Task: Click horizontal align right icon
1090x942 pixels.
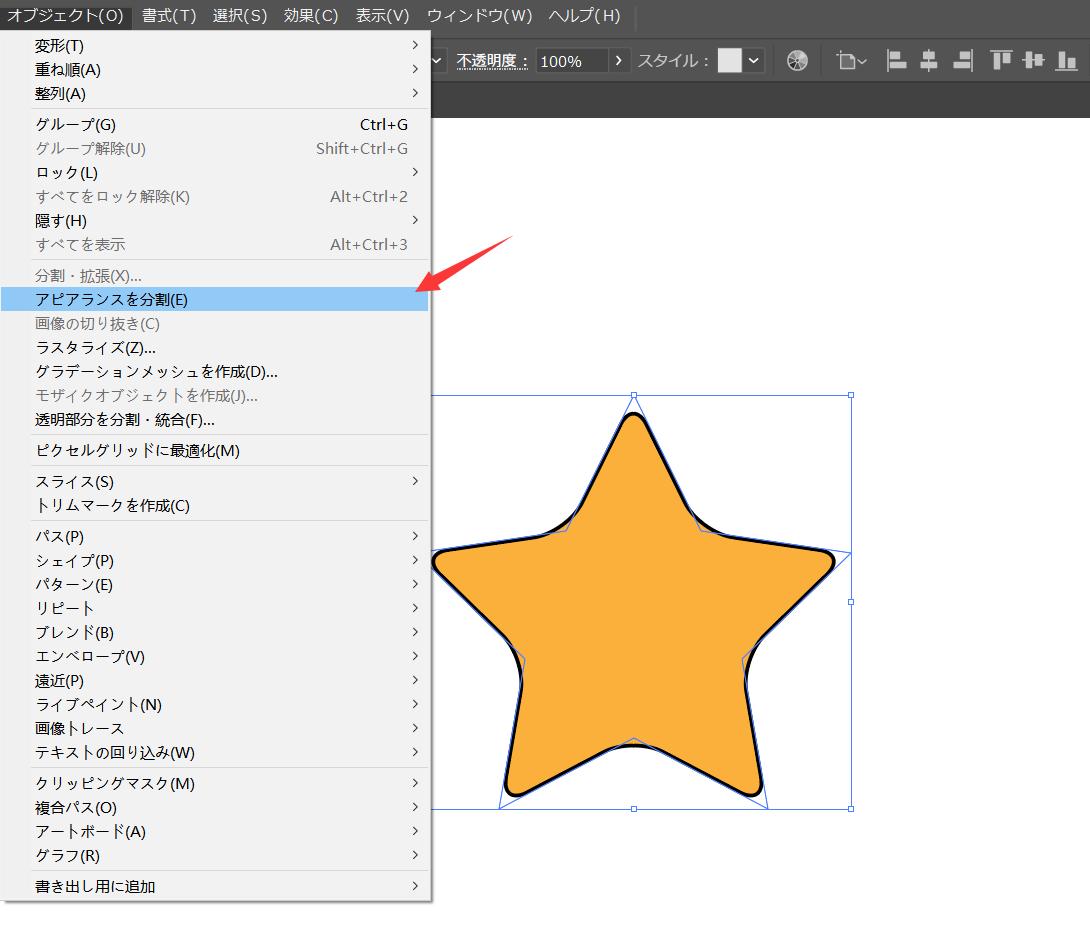Action: pyautogui.click(x=963, y=61)
